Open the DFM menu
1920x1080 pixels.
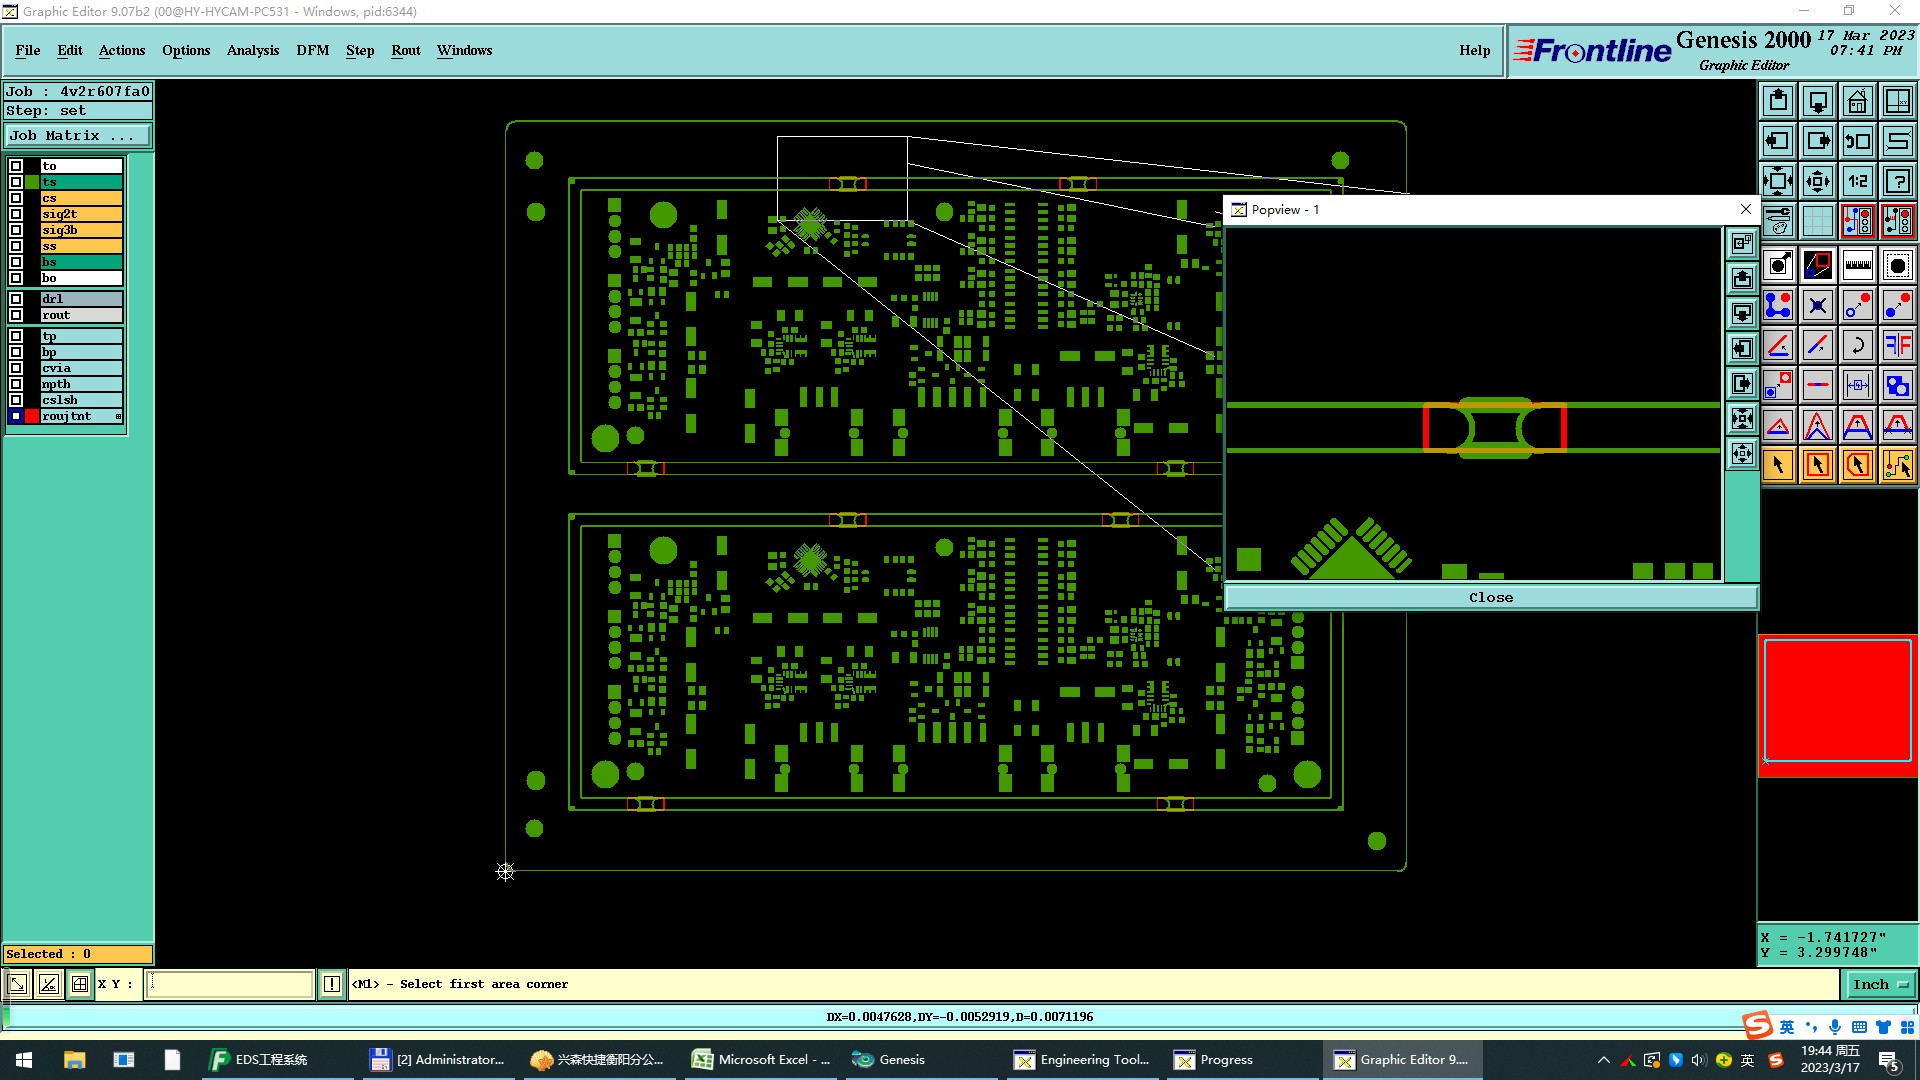click(x=312, y=50)
